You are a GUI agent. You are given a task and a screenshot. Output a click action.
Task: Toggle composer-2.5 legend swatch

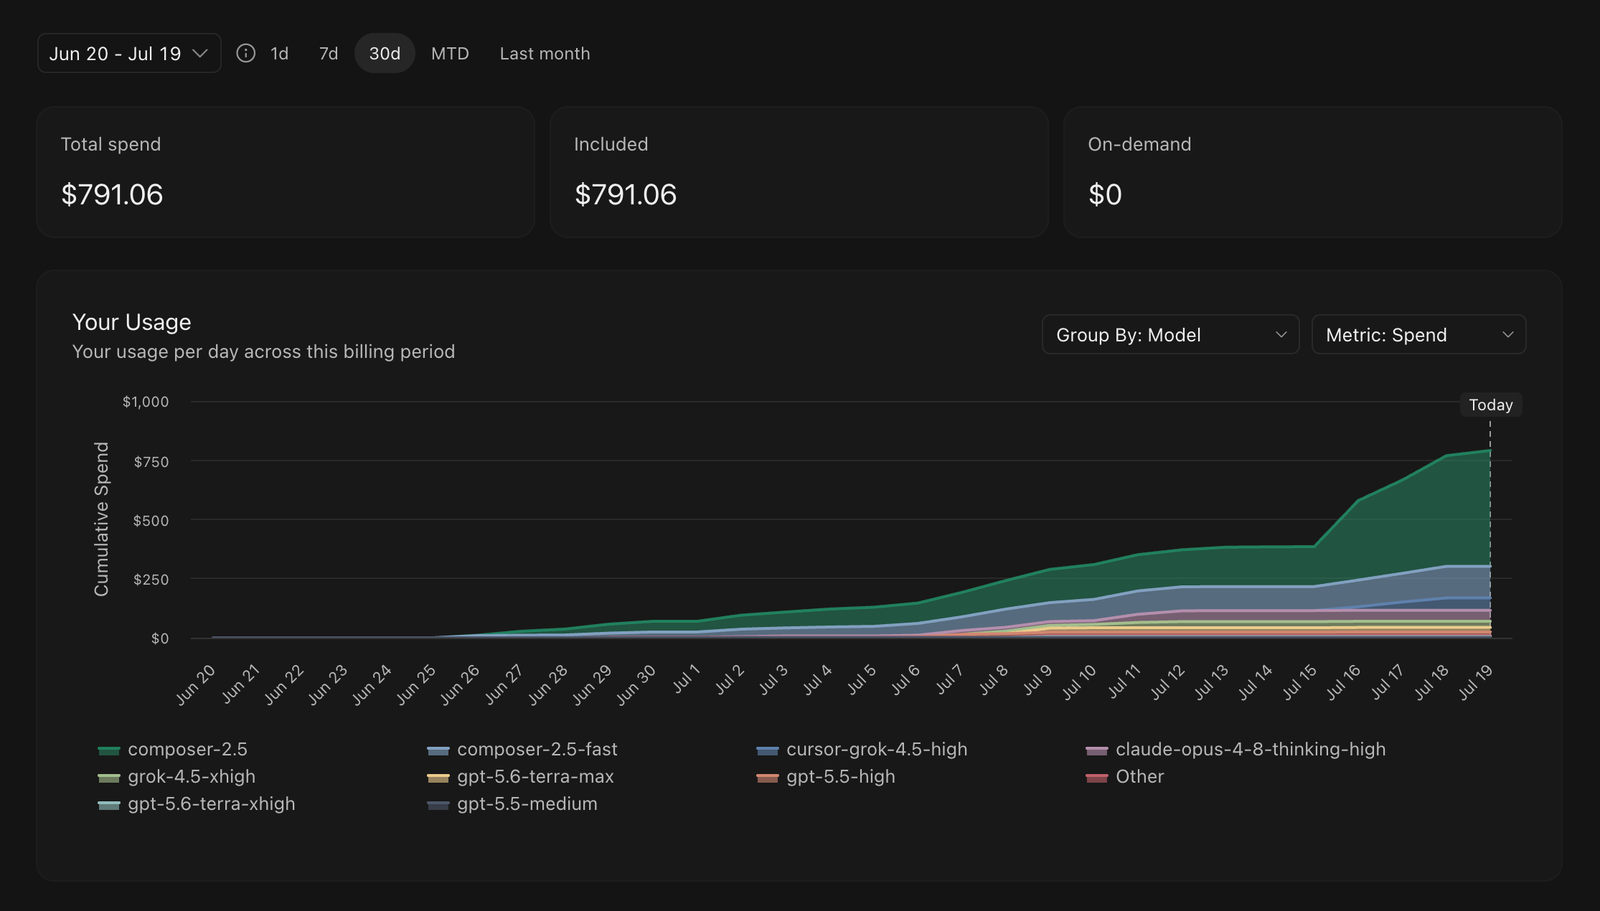tap(109, 750)
